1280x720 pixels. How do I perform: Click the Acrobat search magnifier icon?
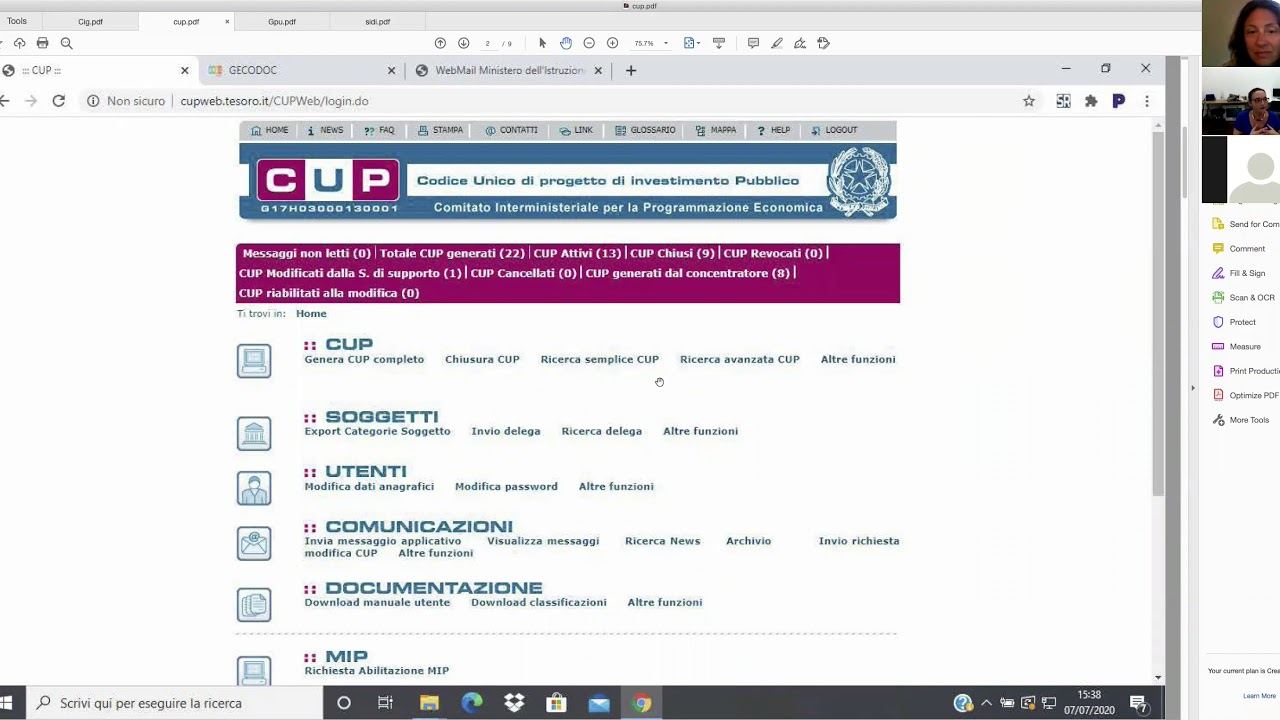(67, 43)
